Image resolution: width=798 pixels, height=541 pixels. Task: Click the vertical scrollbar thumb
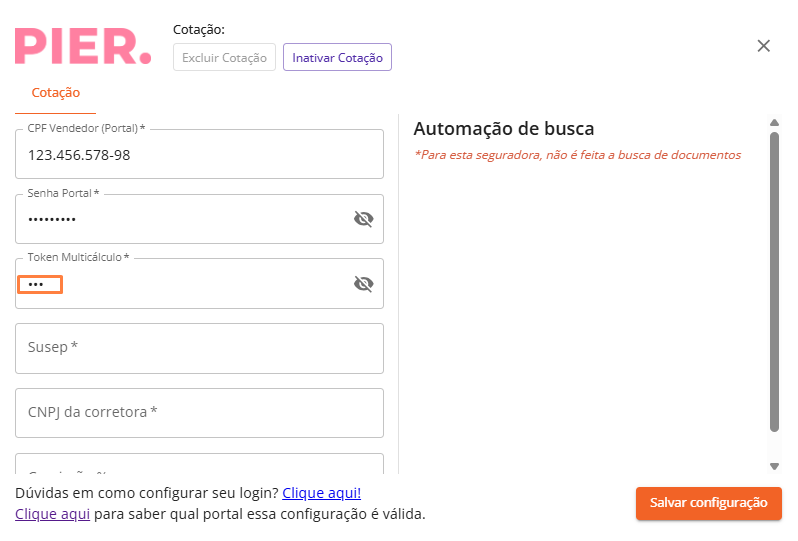774,280
